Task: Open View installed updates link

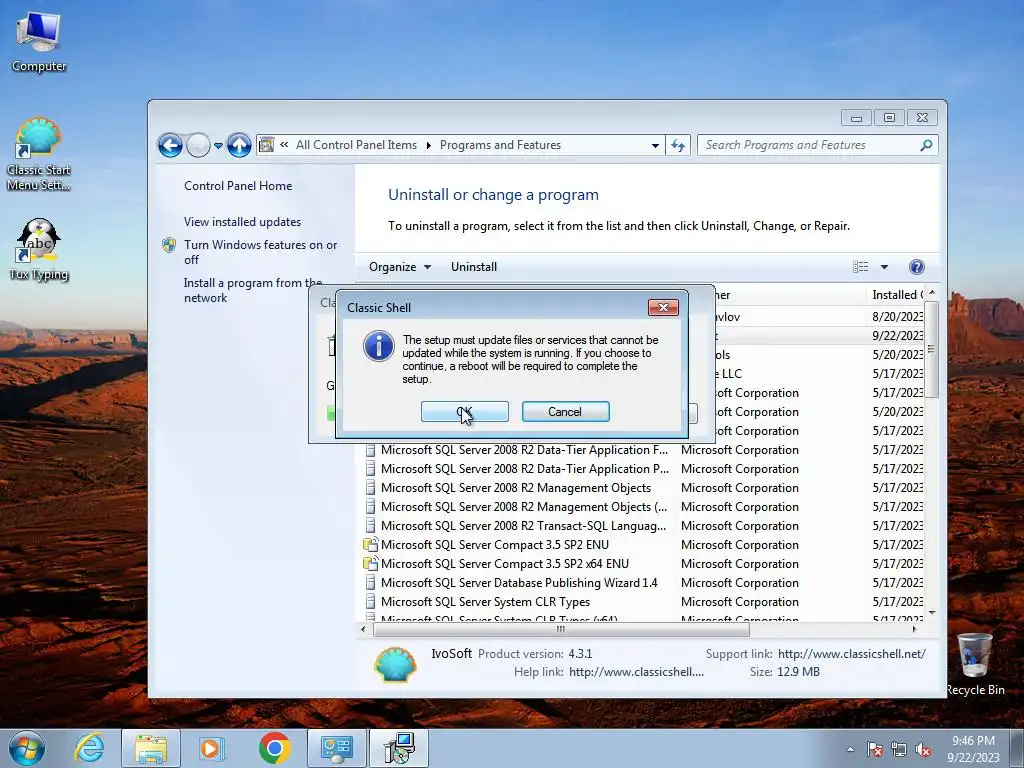Action: point(242,221)
